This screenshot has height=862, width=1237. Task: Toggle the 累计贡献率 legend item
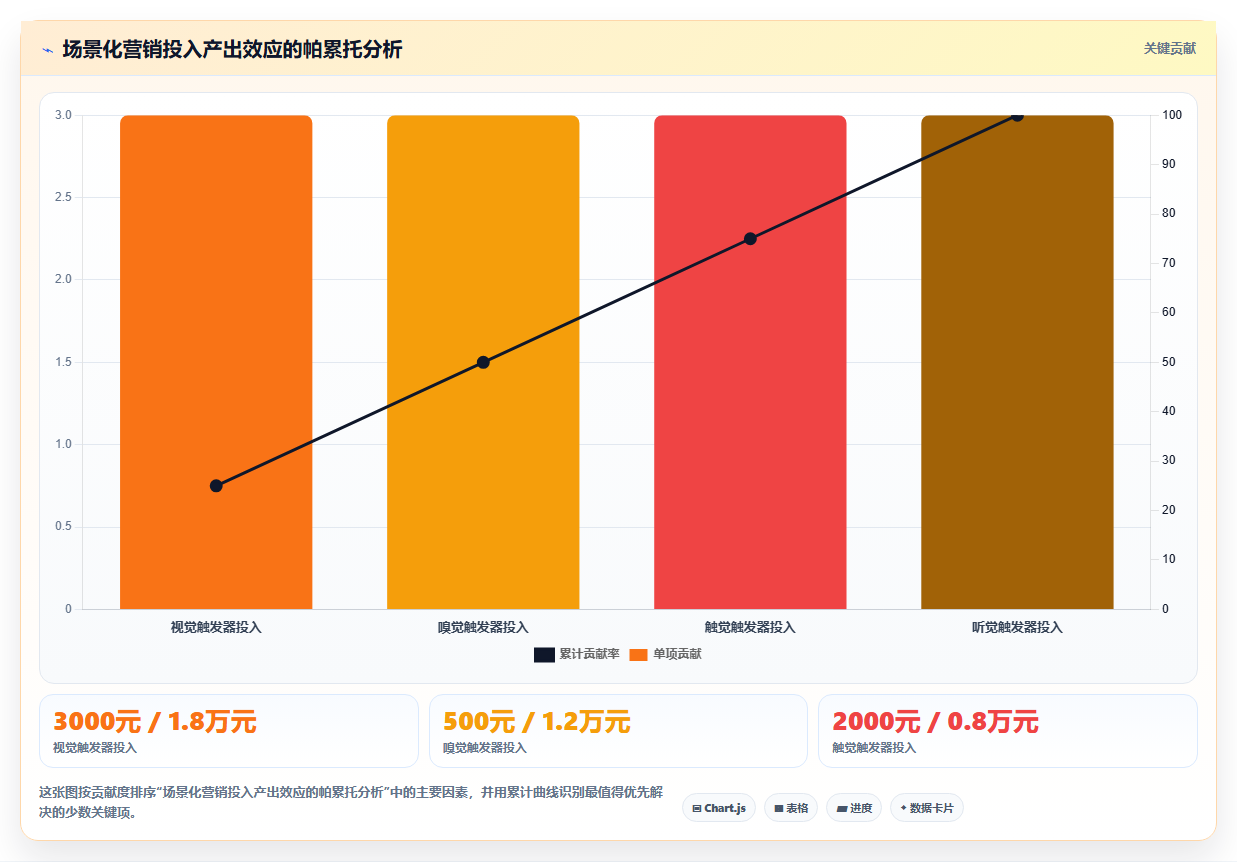coord(577,654)
